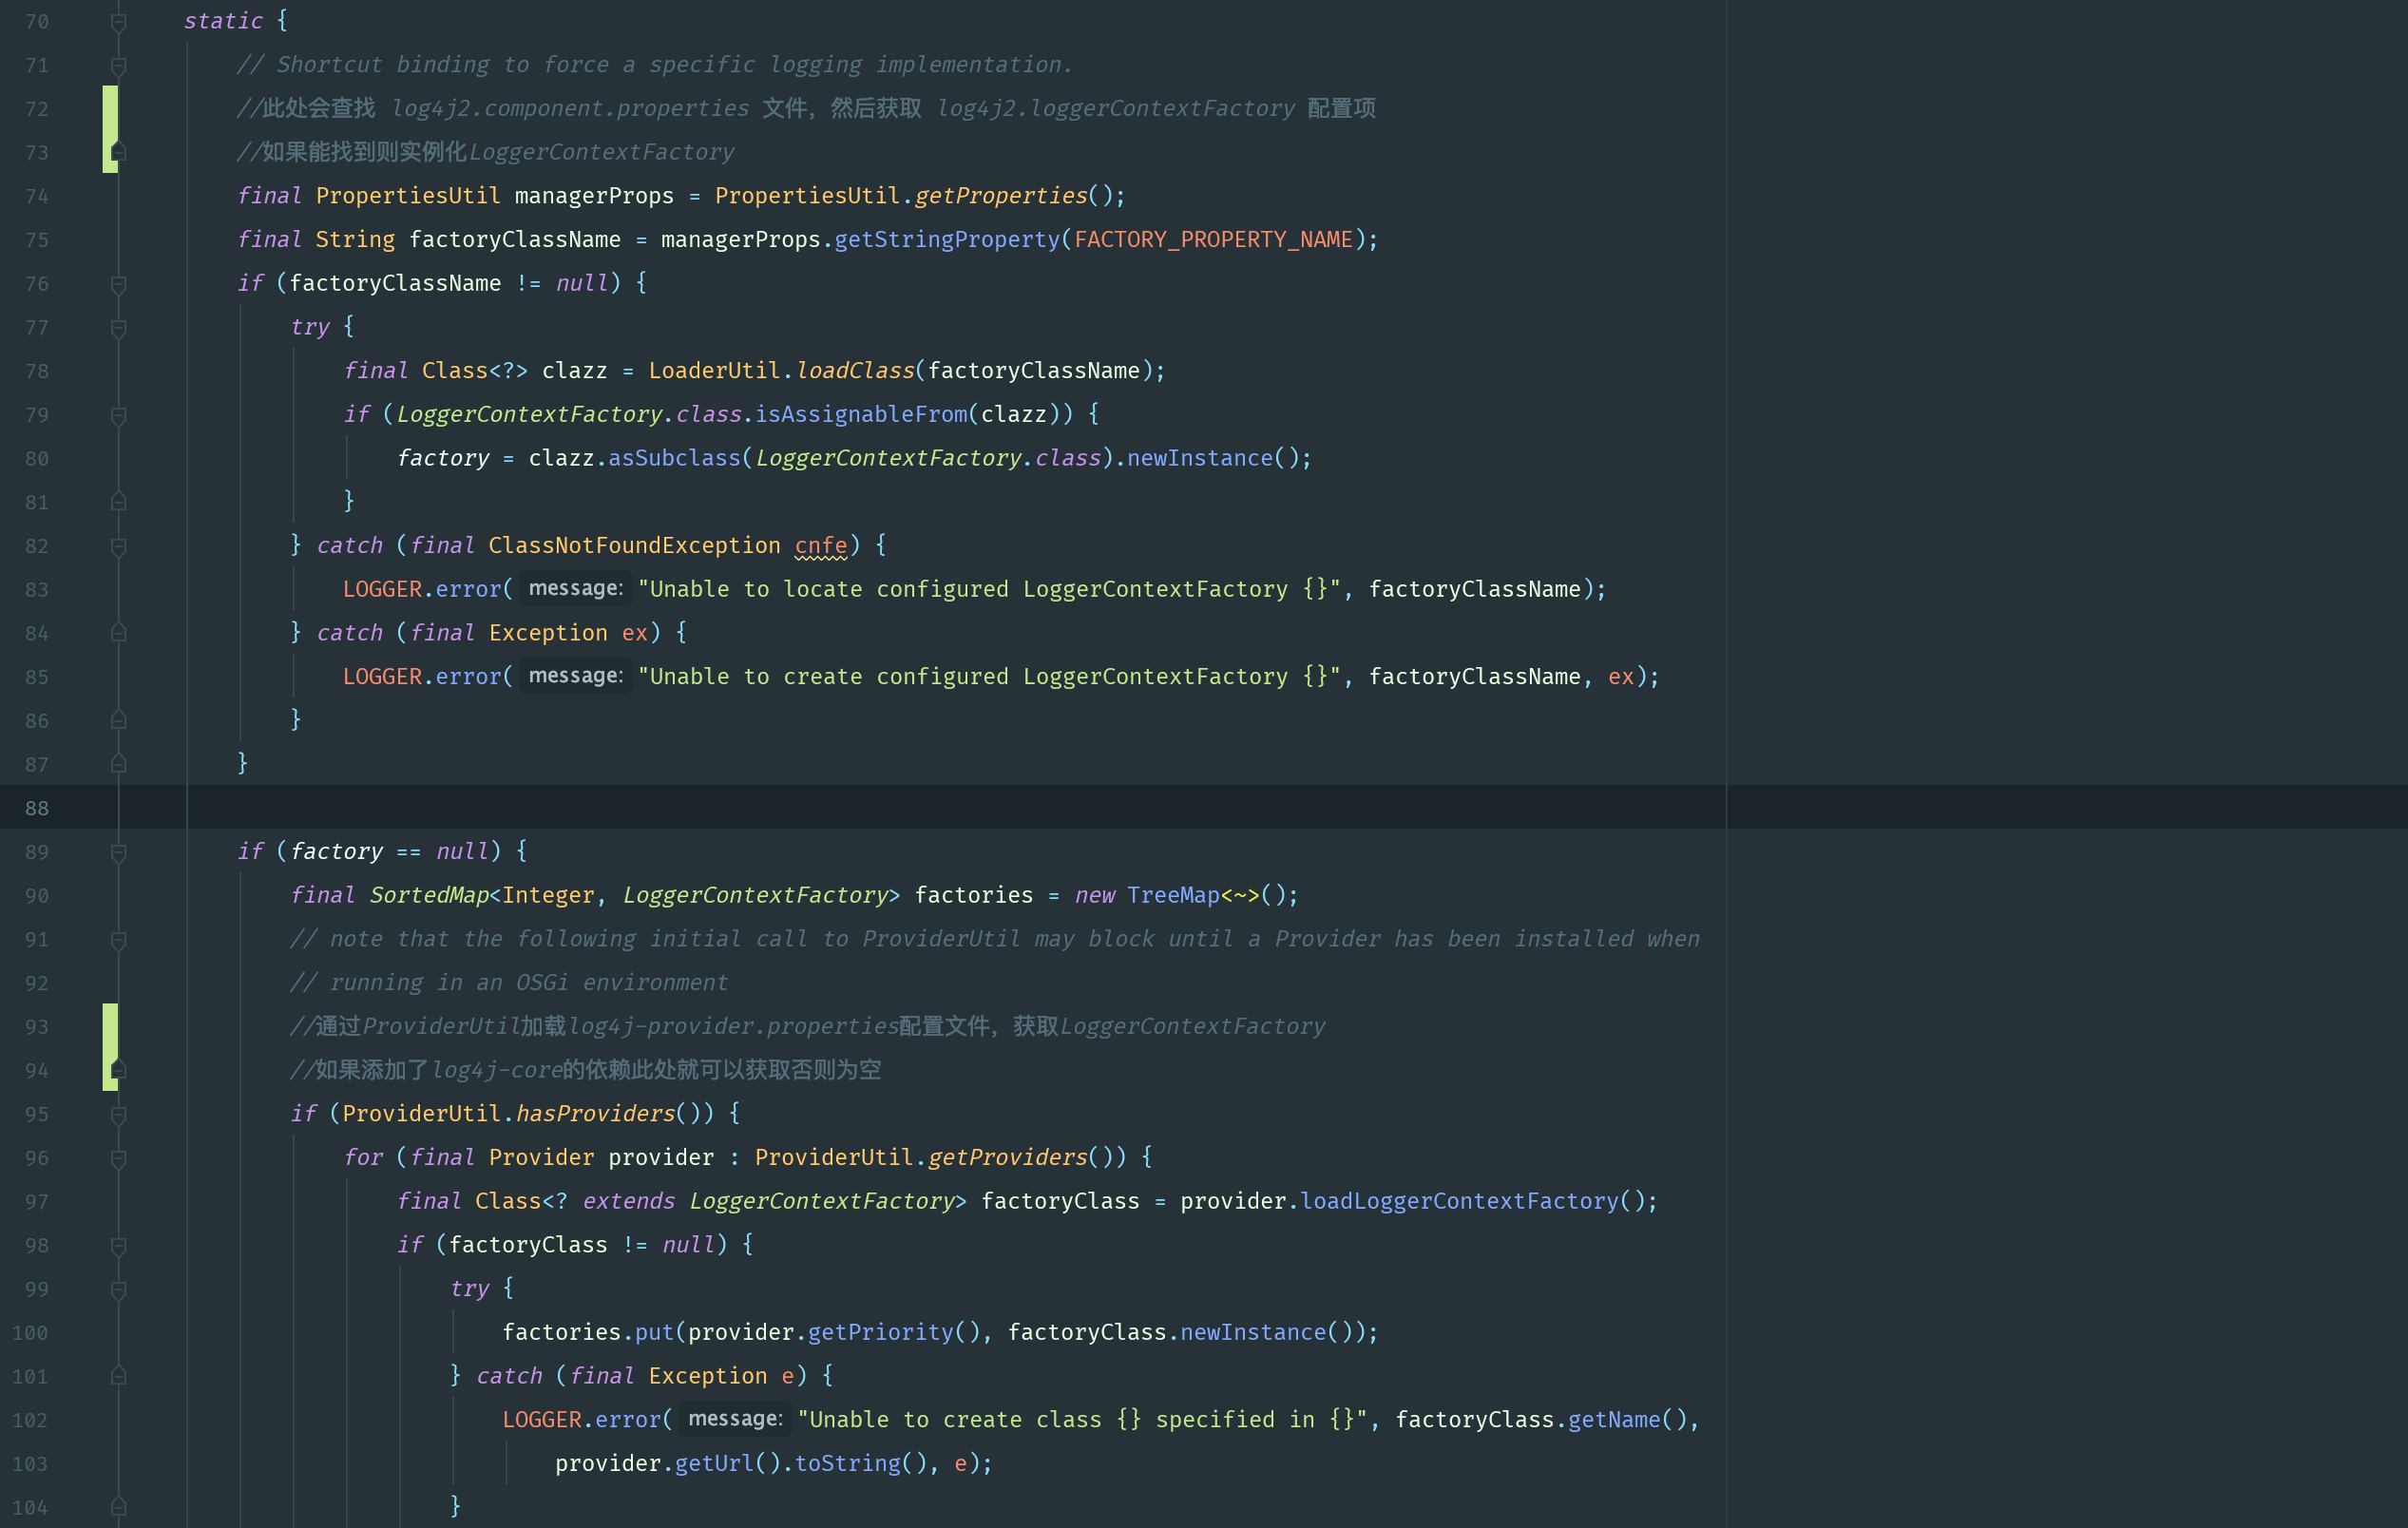
Task: Click the 'message:' hint on line 85
Action: [575, 676]
